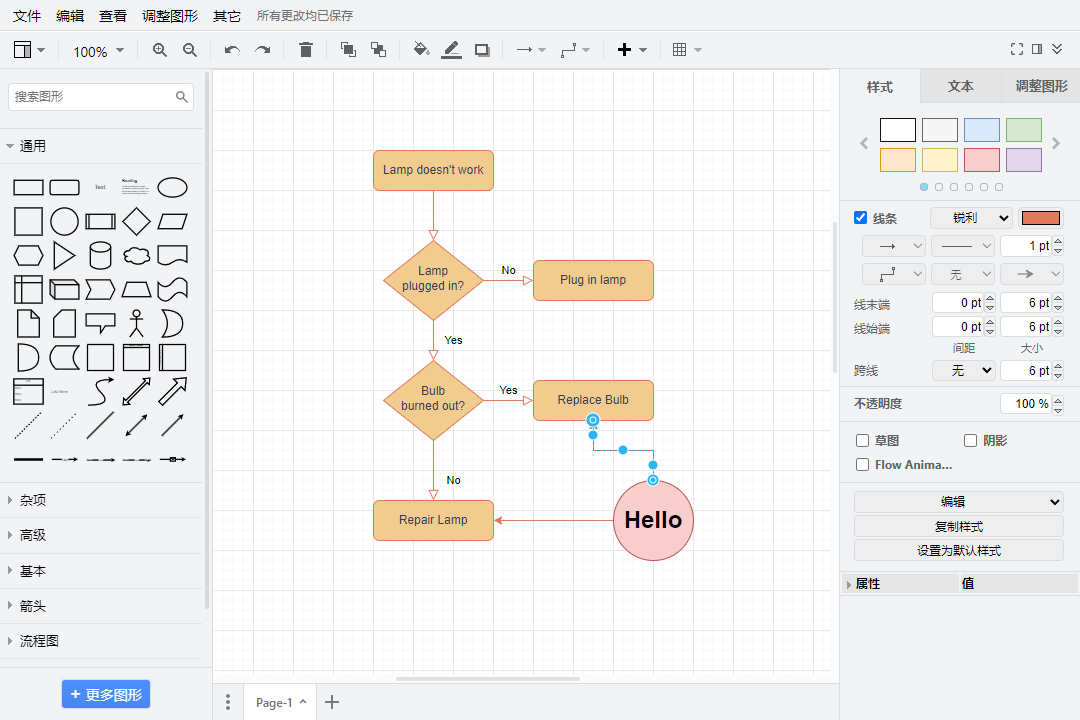Click the zoom in magnifier icon
This screenshot has height=720, width=1080.
click(160, 50)
